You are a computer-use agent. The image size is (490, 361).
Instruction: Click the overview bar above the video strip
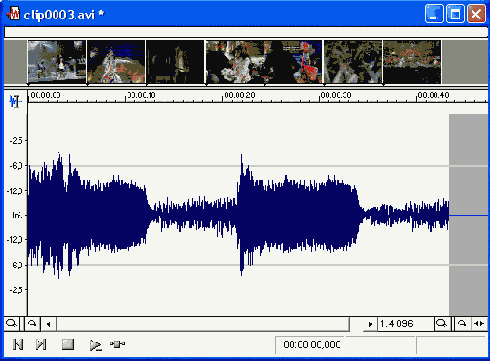[x=246, y=32]
